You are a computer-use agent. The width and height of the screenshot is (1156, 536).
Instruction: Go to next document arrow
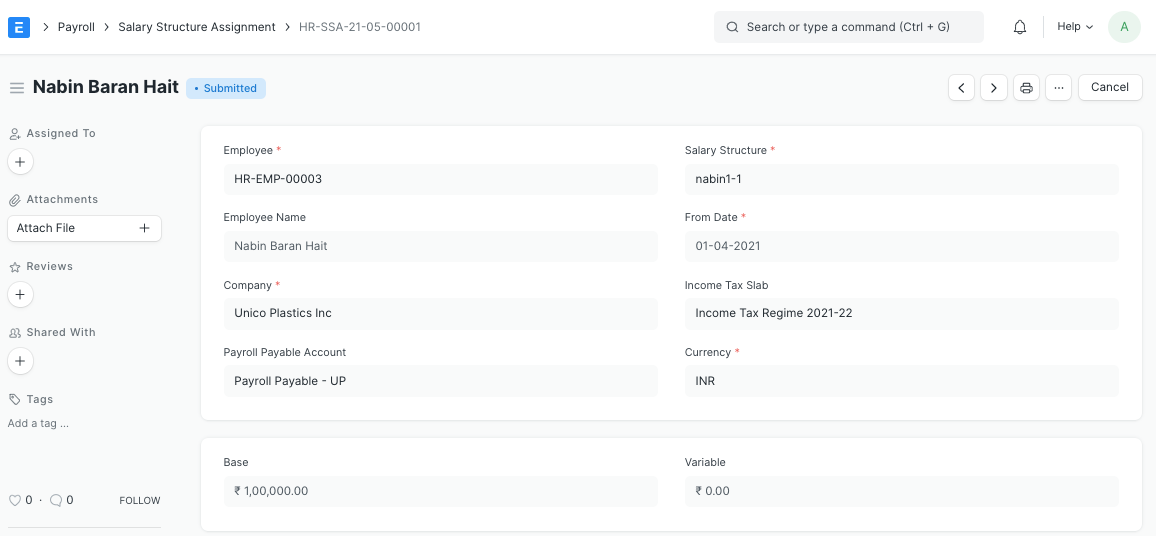[993, 88]
